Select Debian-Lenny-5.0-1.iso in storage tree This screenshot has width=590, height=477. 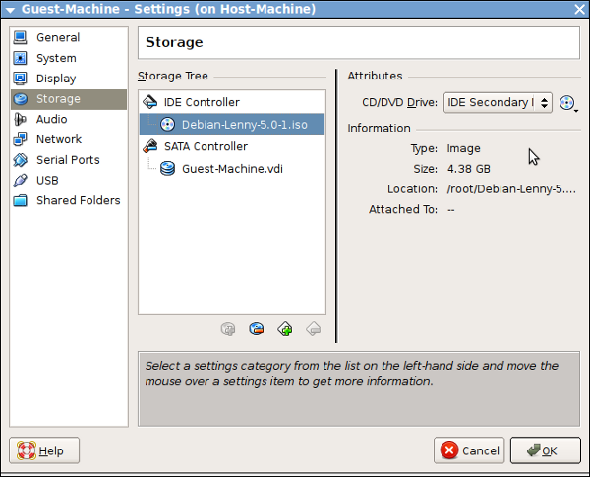[232, 125]
